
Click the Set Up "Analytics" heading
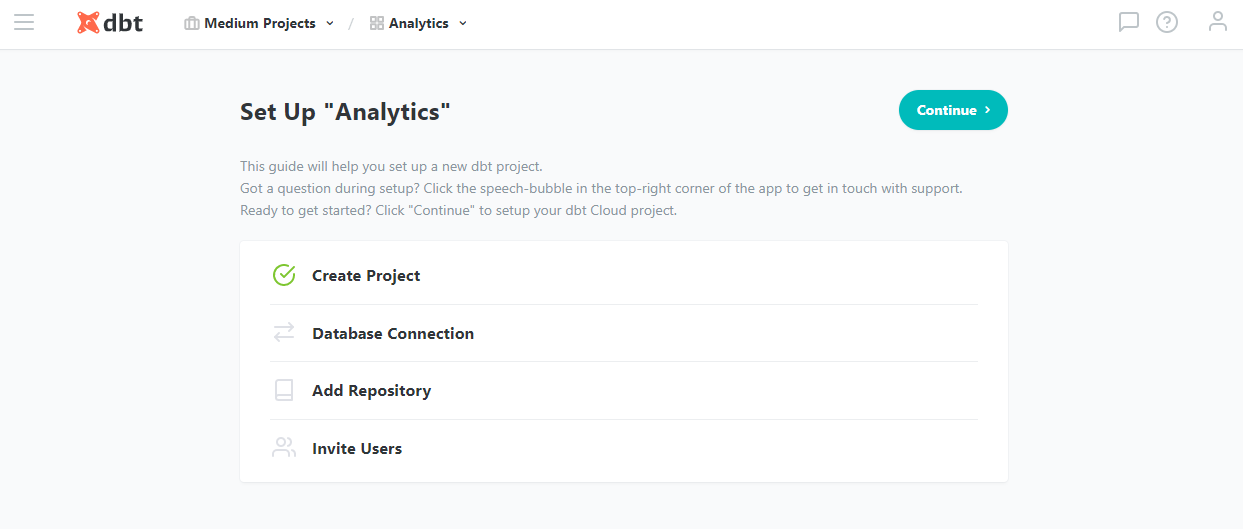pos(346,112)
